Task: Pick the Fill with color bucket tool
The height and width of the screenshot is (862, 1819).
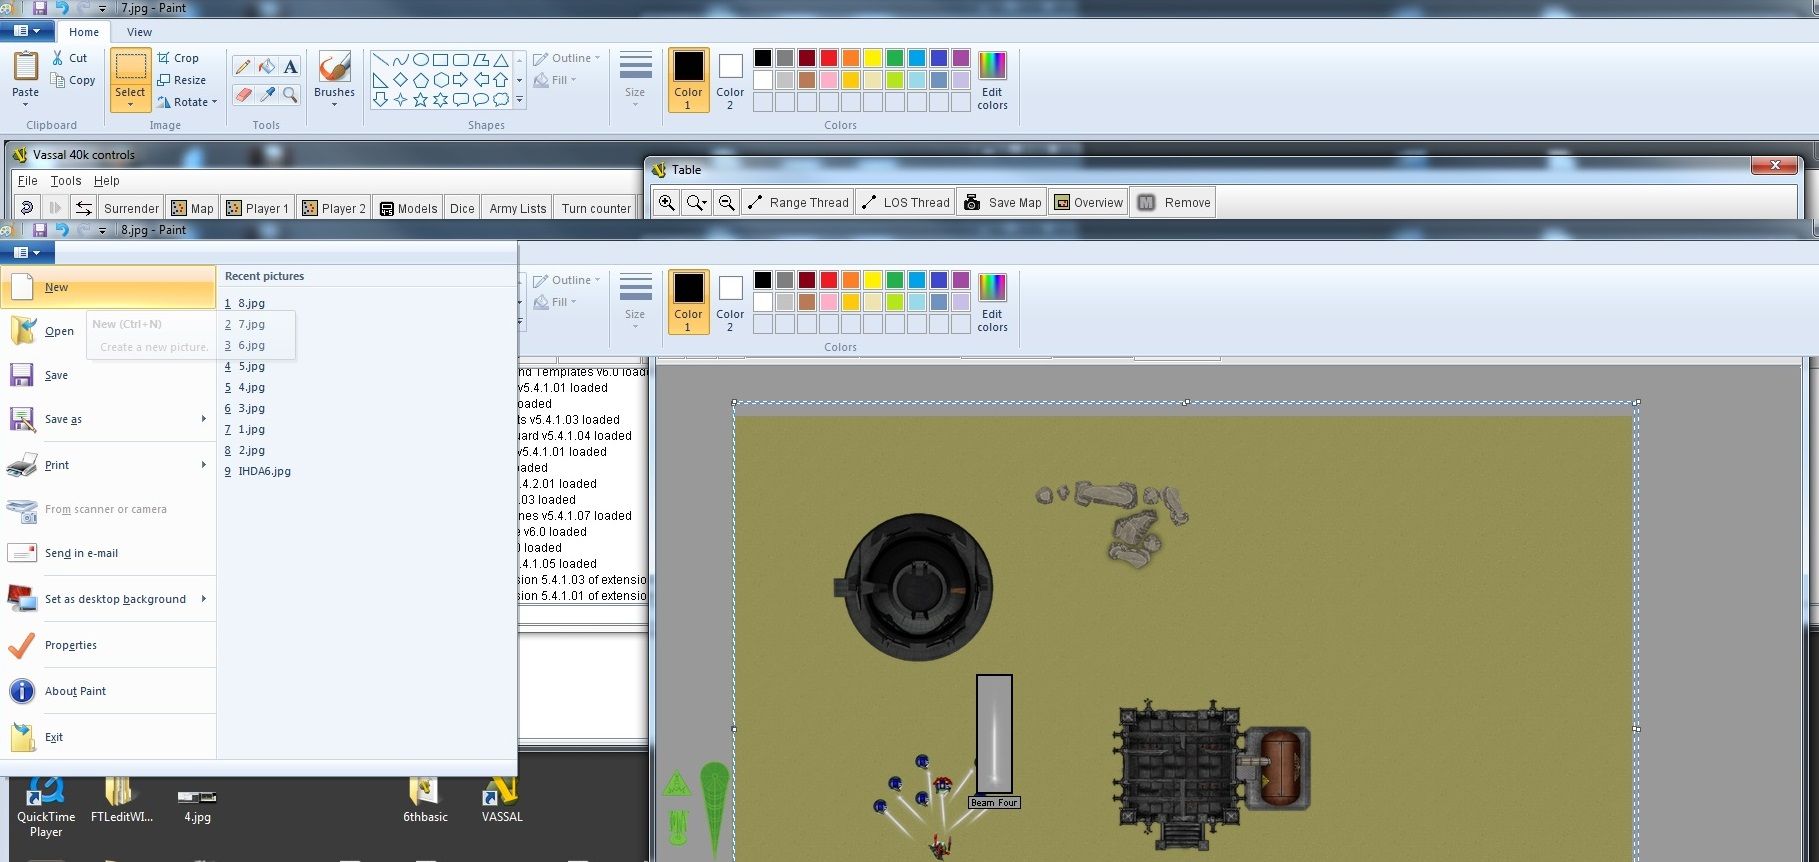Action: point(266,67)
